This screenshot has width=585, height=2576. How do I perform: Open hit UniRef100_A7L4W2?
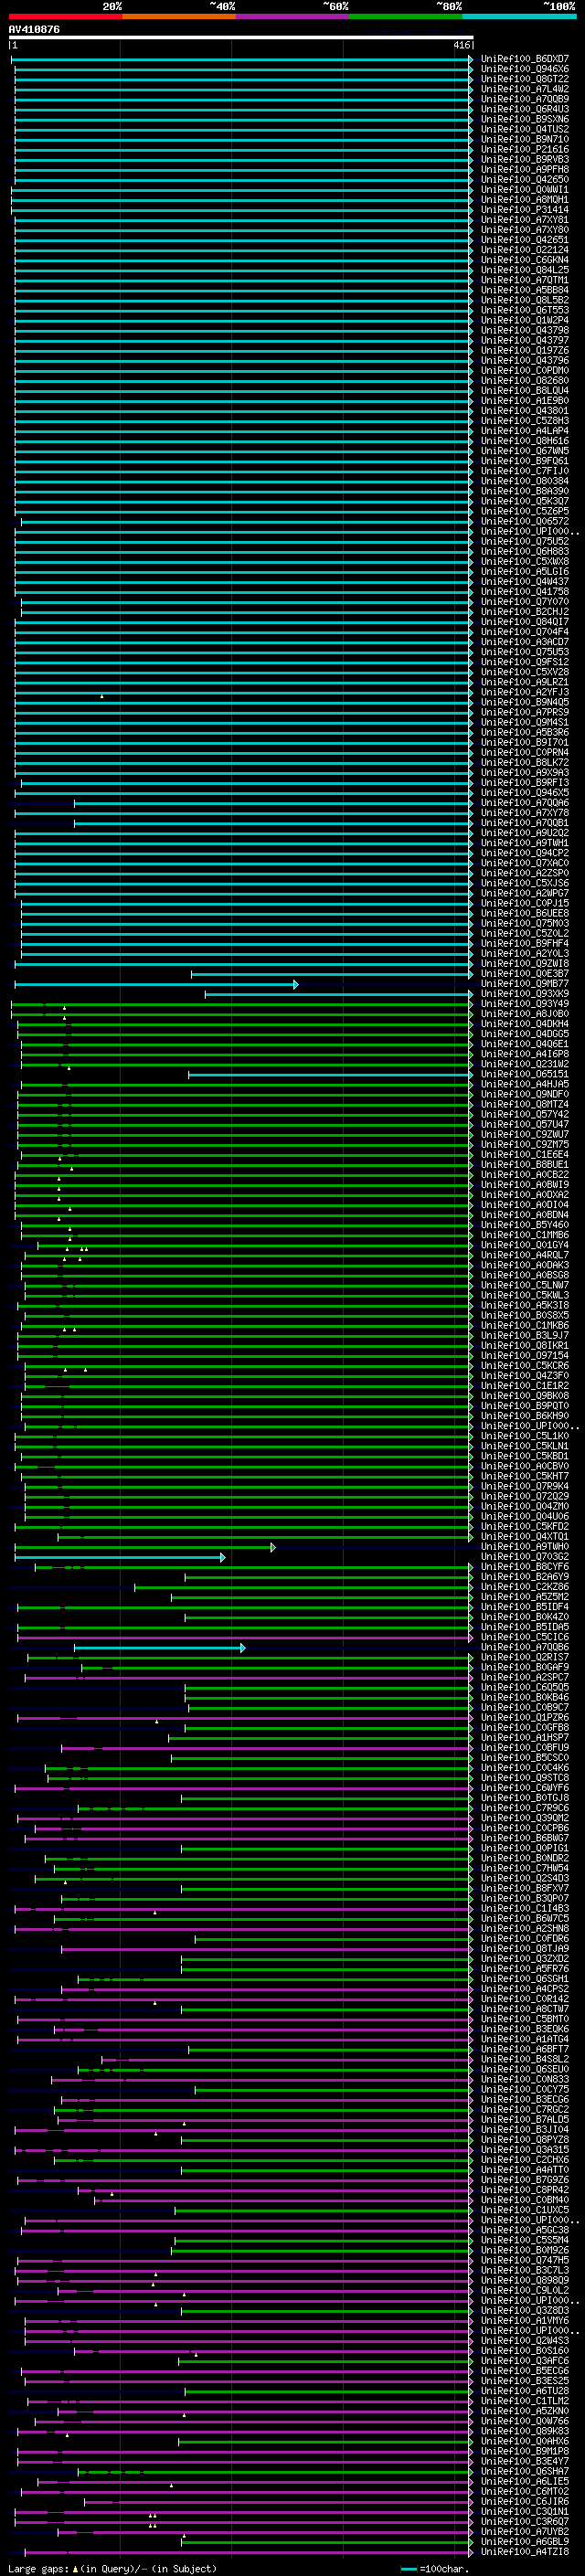coord(525,89)
